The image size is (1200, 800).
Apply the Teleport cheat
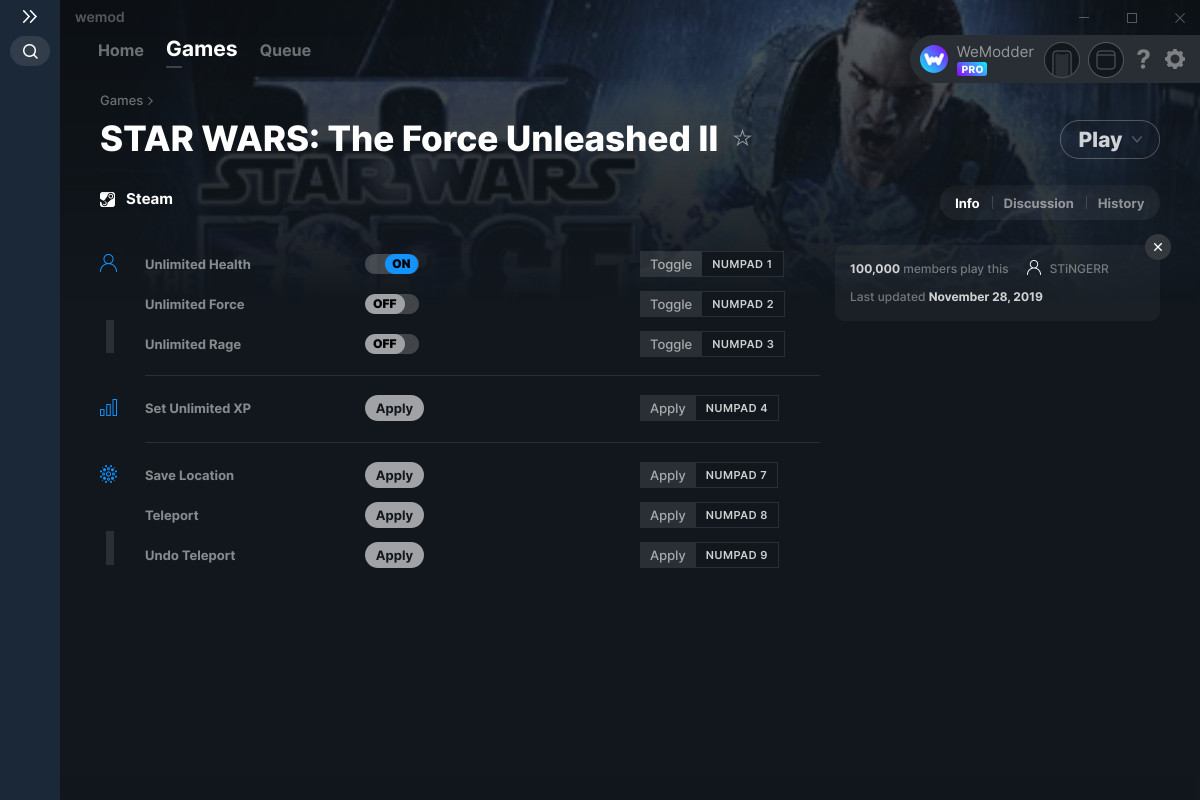point(394,515)
